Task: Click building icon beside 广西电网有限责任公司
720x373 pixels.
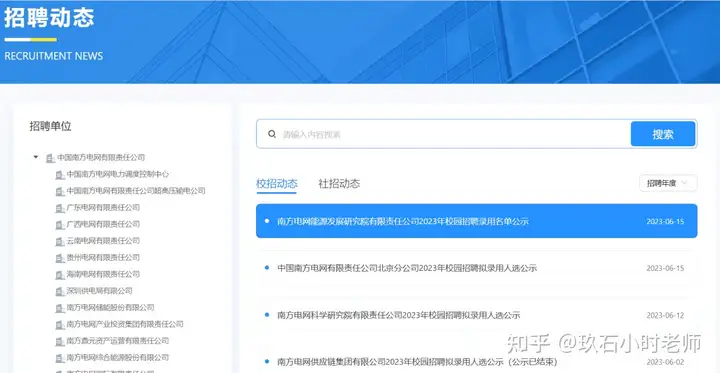Action: 60,225
